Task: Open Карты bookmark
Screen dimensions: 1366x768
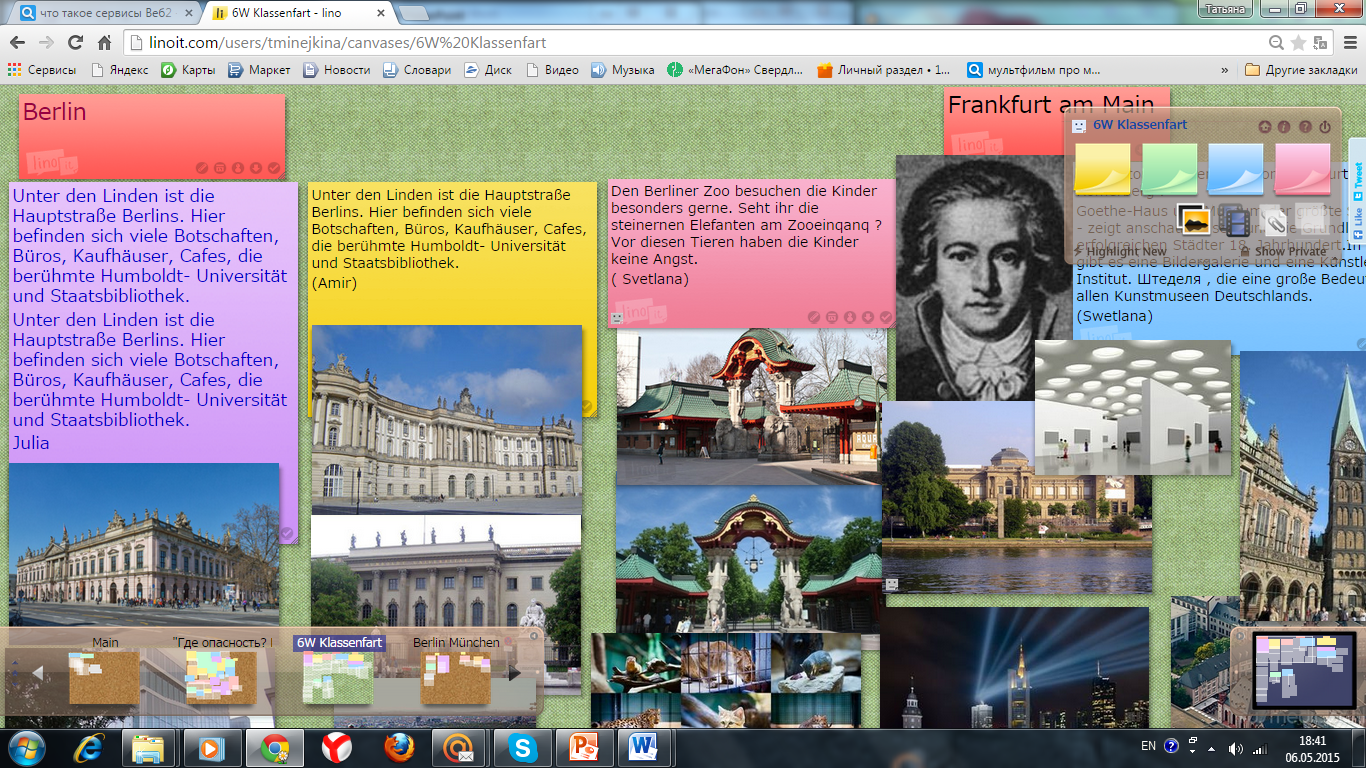Action: pos(189,70)
